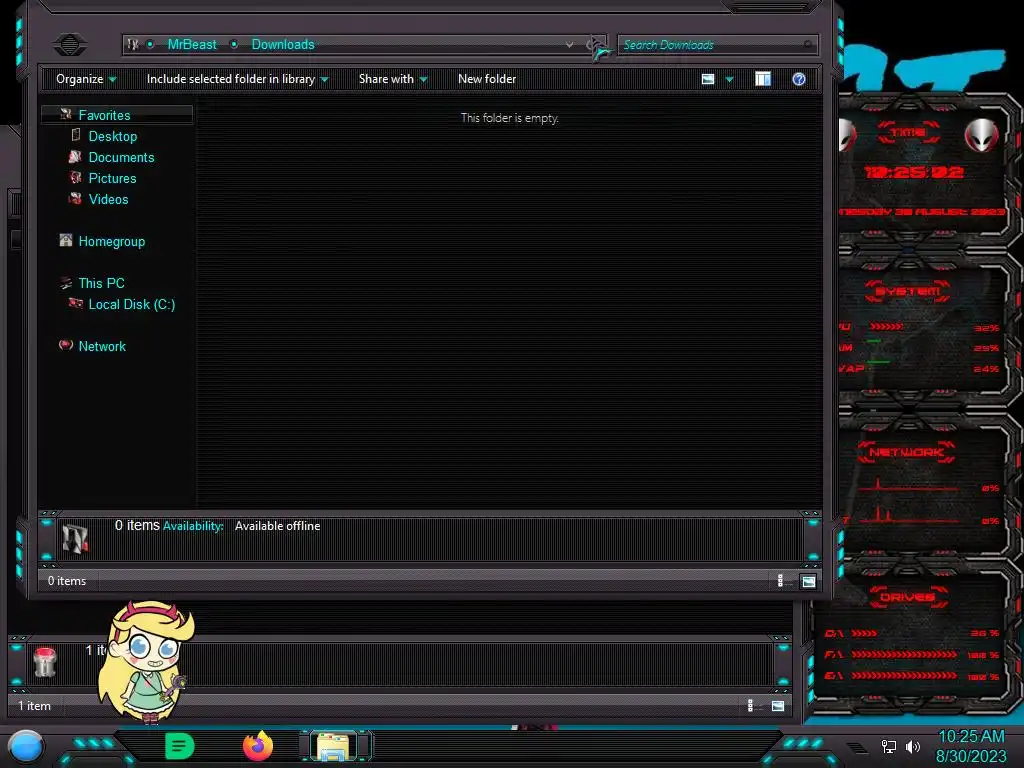Screen dimensions: 1024x768
Task: Select Network in the navigation pane
Action: point(102,346)
